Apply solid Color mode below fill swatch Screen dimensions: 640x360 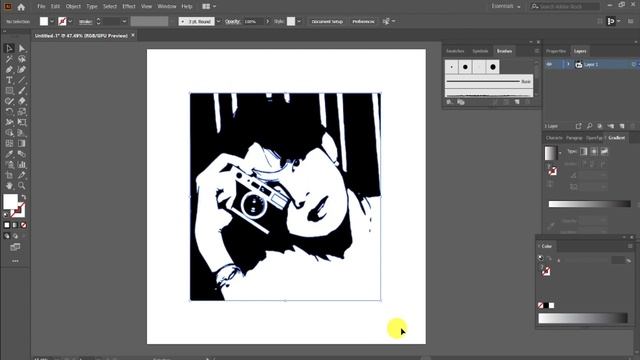(7, 225)
